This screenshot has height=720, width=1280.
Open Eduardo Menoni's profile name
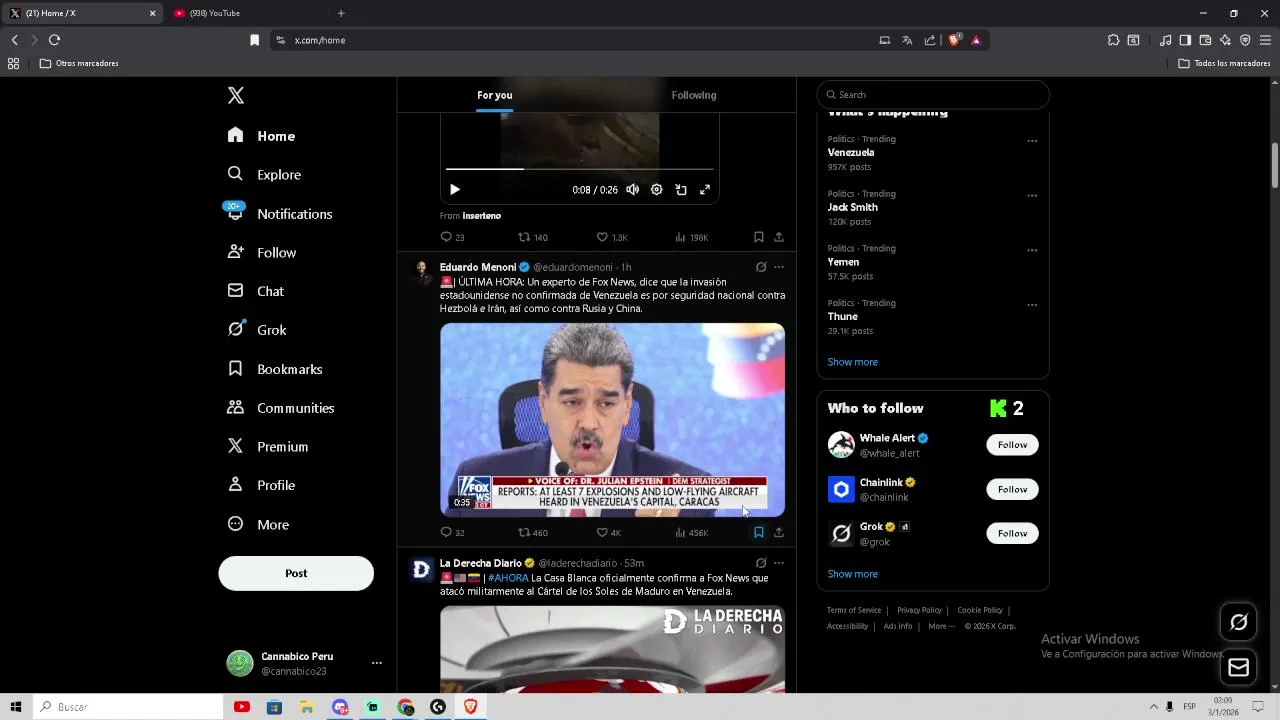(478, 267)
